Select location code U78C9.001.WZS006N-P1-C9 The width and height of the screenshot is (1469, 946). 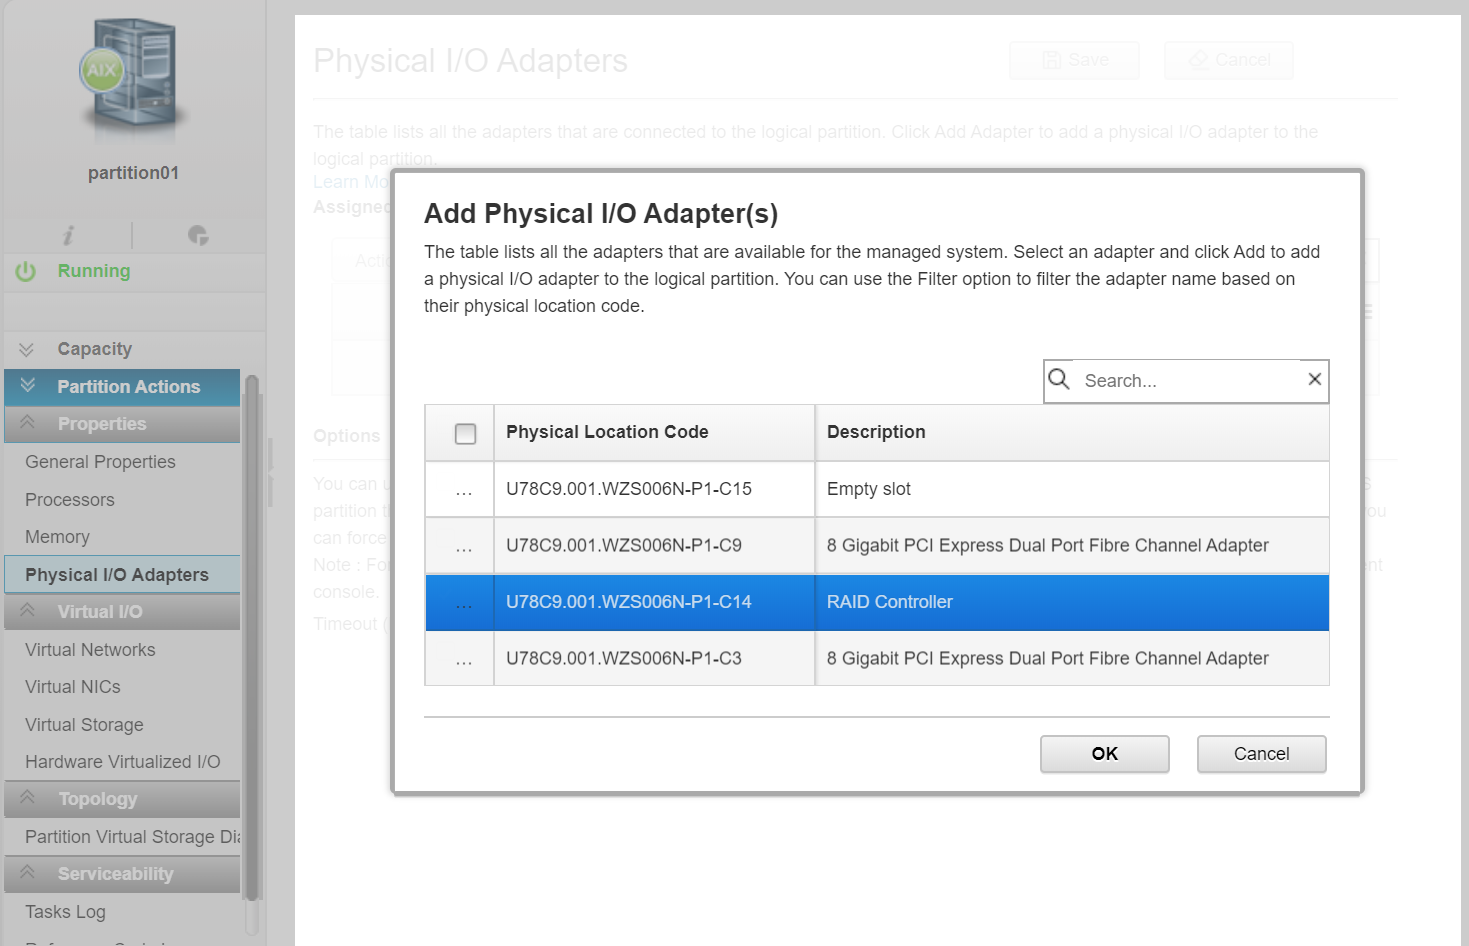tap(624, 546)
